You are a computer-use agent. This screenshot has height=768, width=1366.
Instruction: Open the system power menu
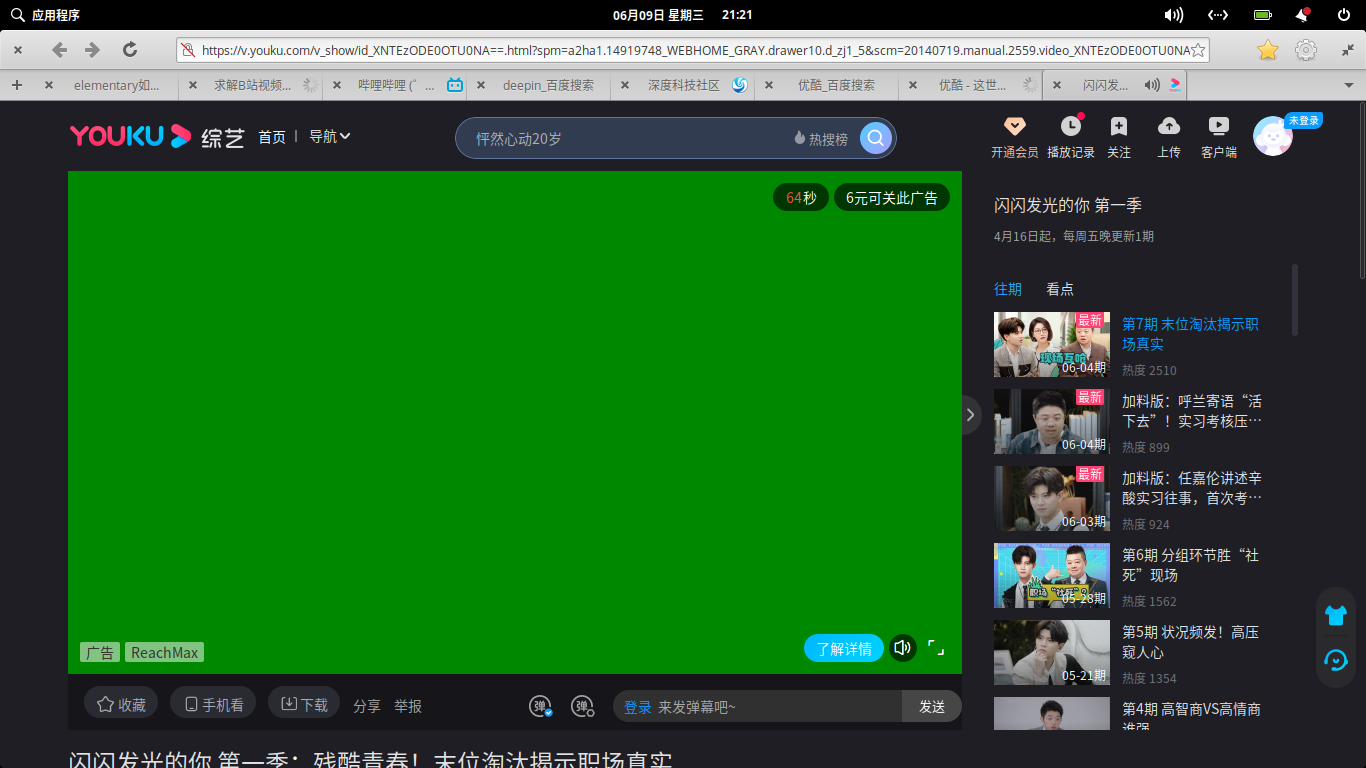point(1344,15)
